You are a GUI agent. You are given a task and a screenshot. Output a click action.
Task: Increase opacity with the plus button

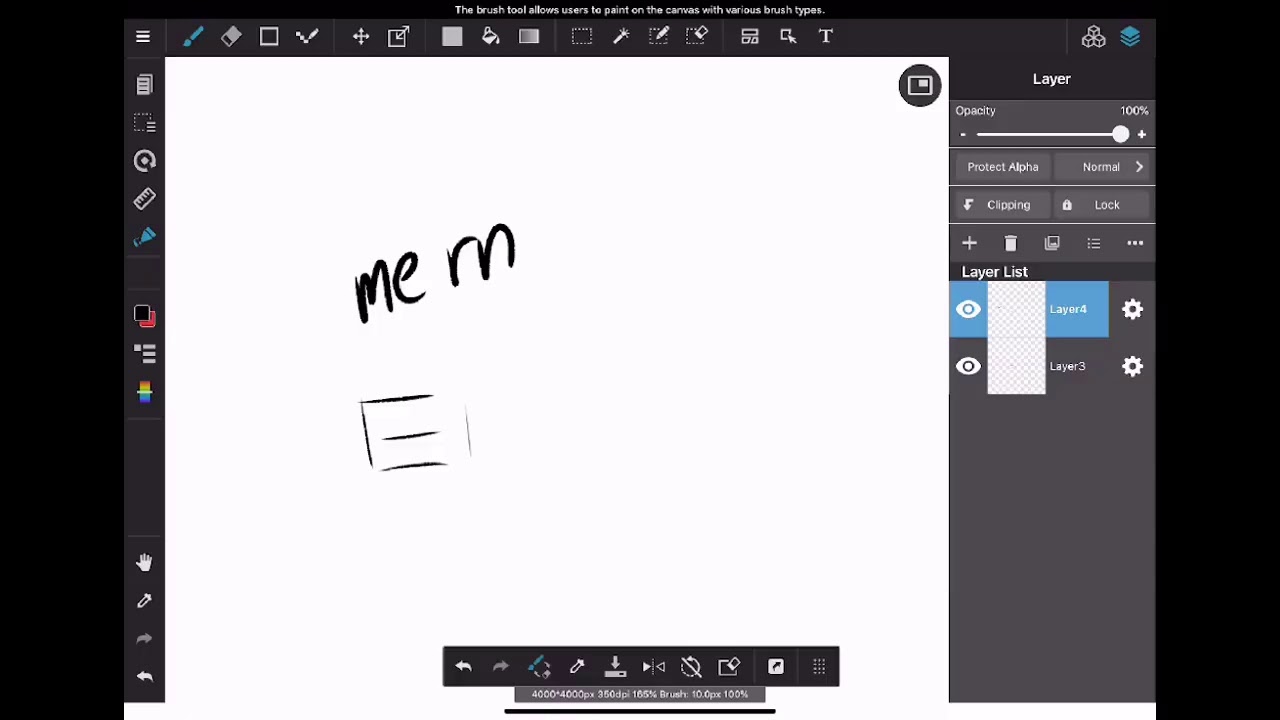click(x=1142, y=134)
